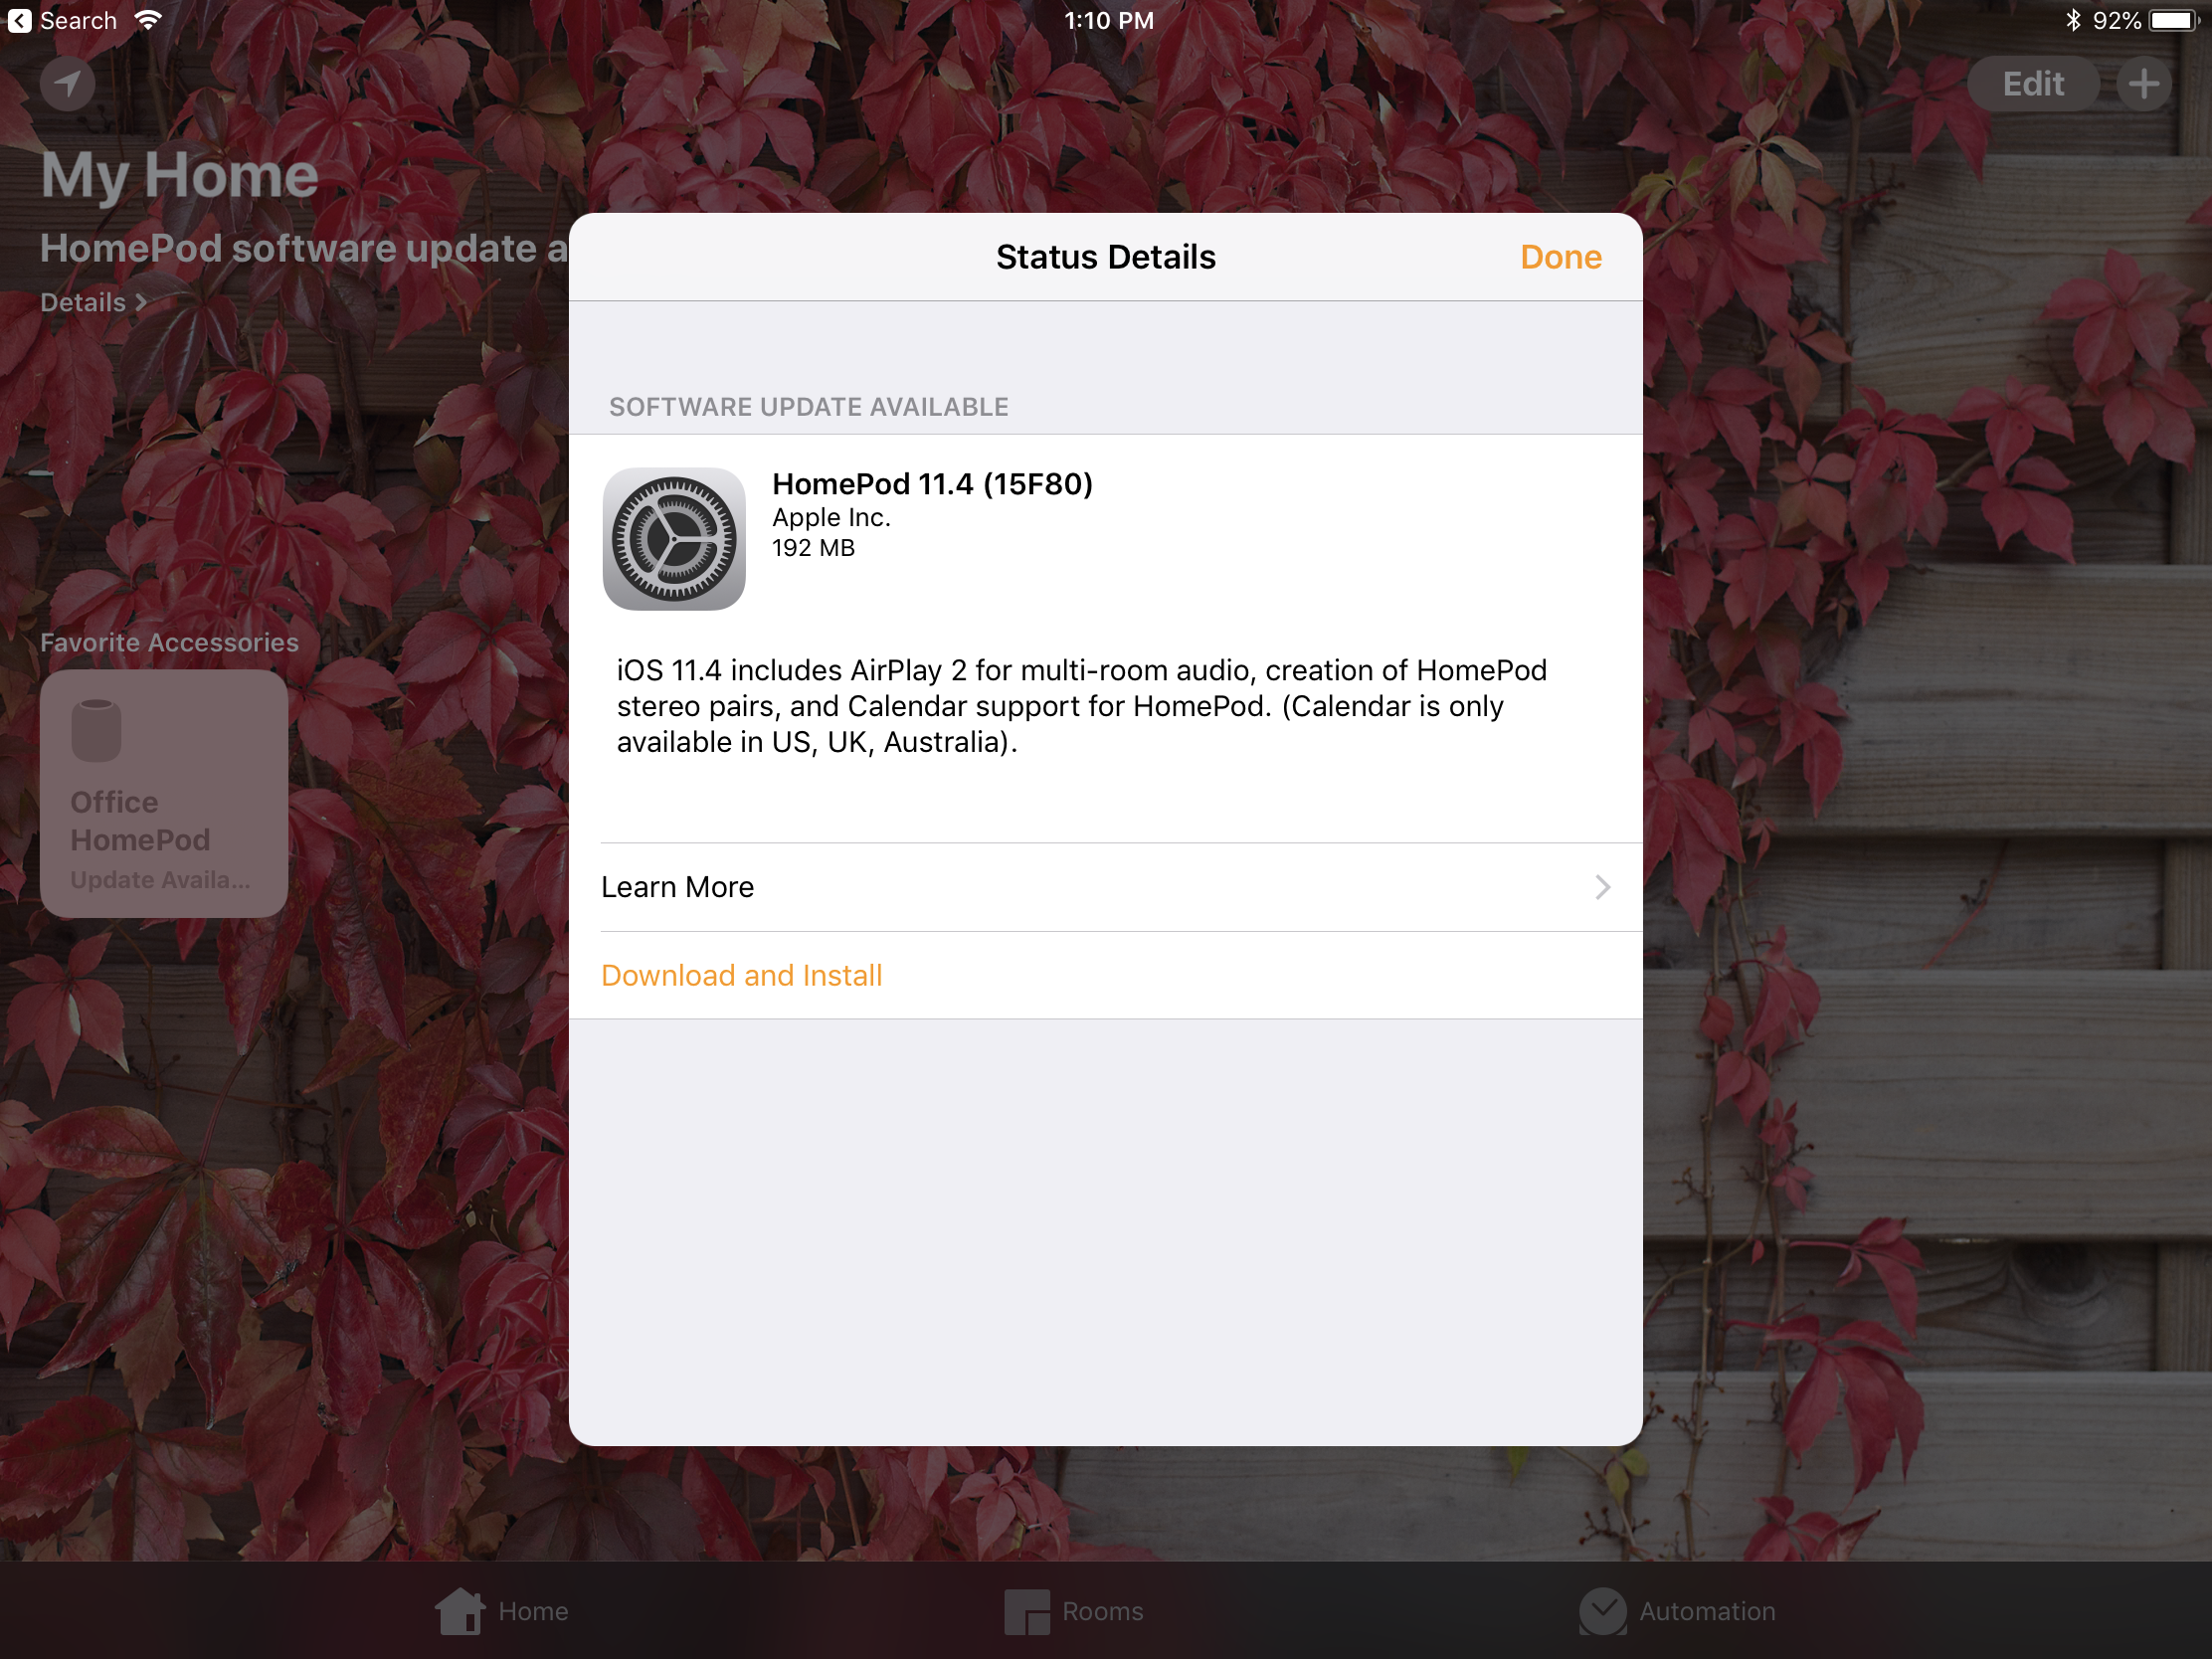Select the 192 MB size text
Viewport: 2212px width, 1659px height.
tap(813, 548)
